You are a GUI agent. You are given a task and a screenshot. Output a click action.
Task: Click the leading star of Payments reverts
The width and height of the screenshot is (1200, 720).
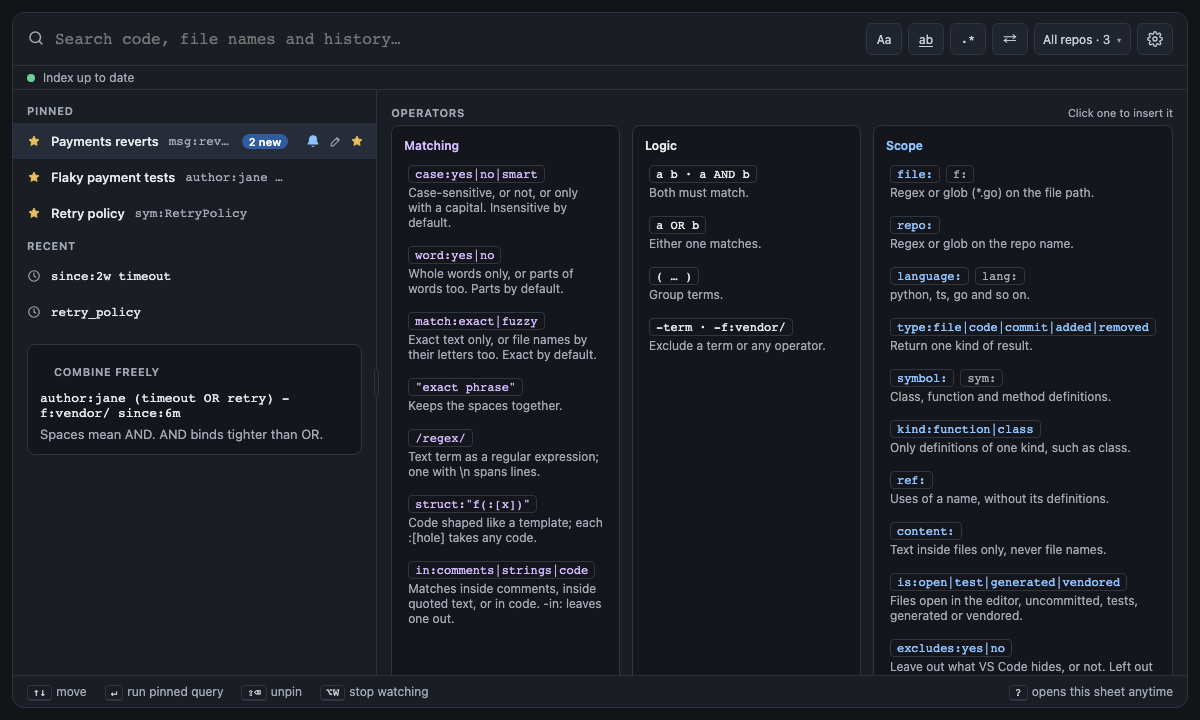(x=34, y=142)
